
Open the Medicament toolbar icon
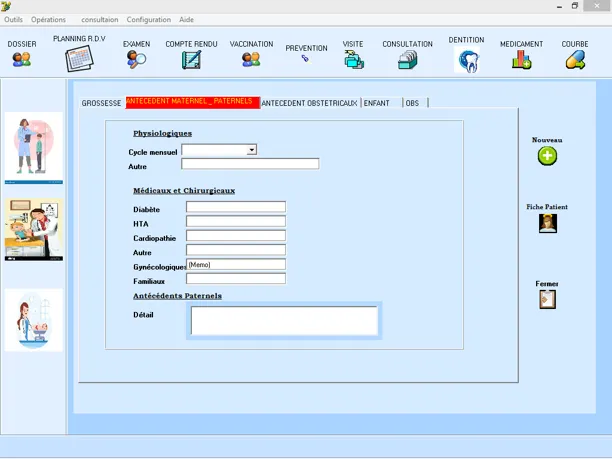coord(521,60)
